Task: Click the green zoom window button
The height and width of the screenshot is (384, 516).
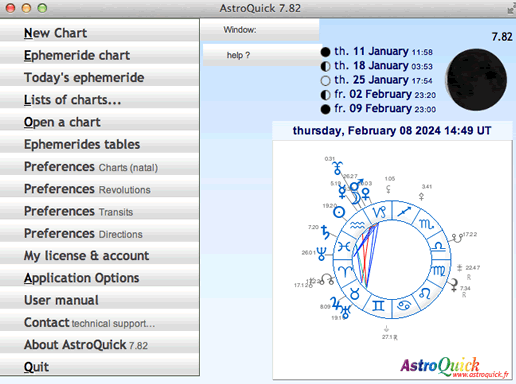Action: click(x=42, y=8)
